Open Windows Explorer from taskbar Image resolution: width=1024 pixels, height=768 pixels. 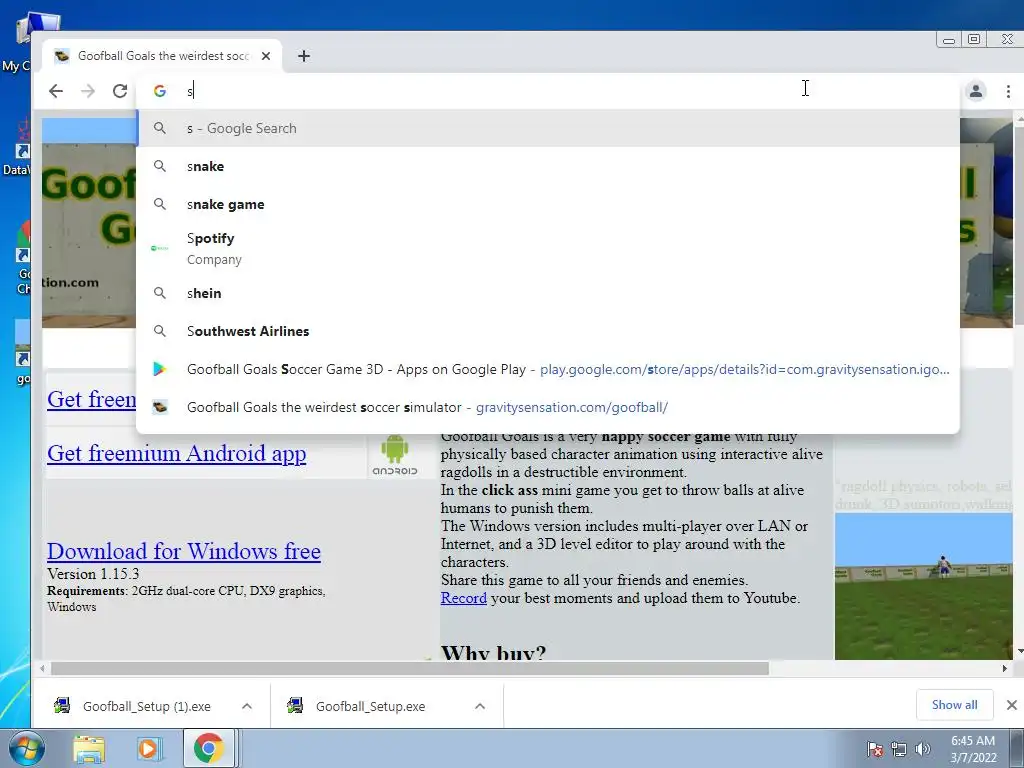coord(88,749)
